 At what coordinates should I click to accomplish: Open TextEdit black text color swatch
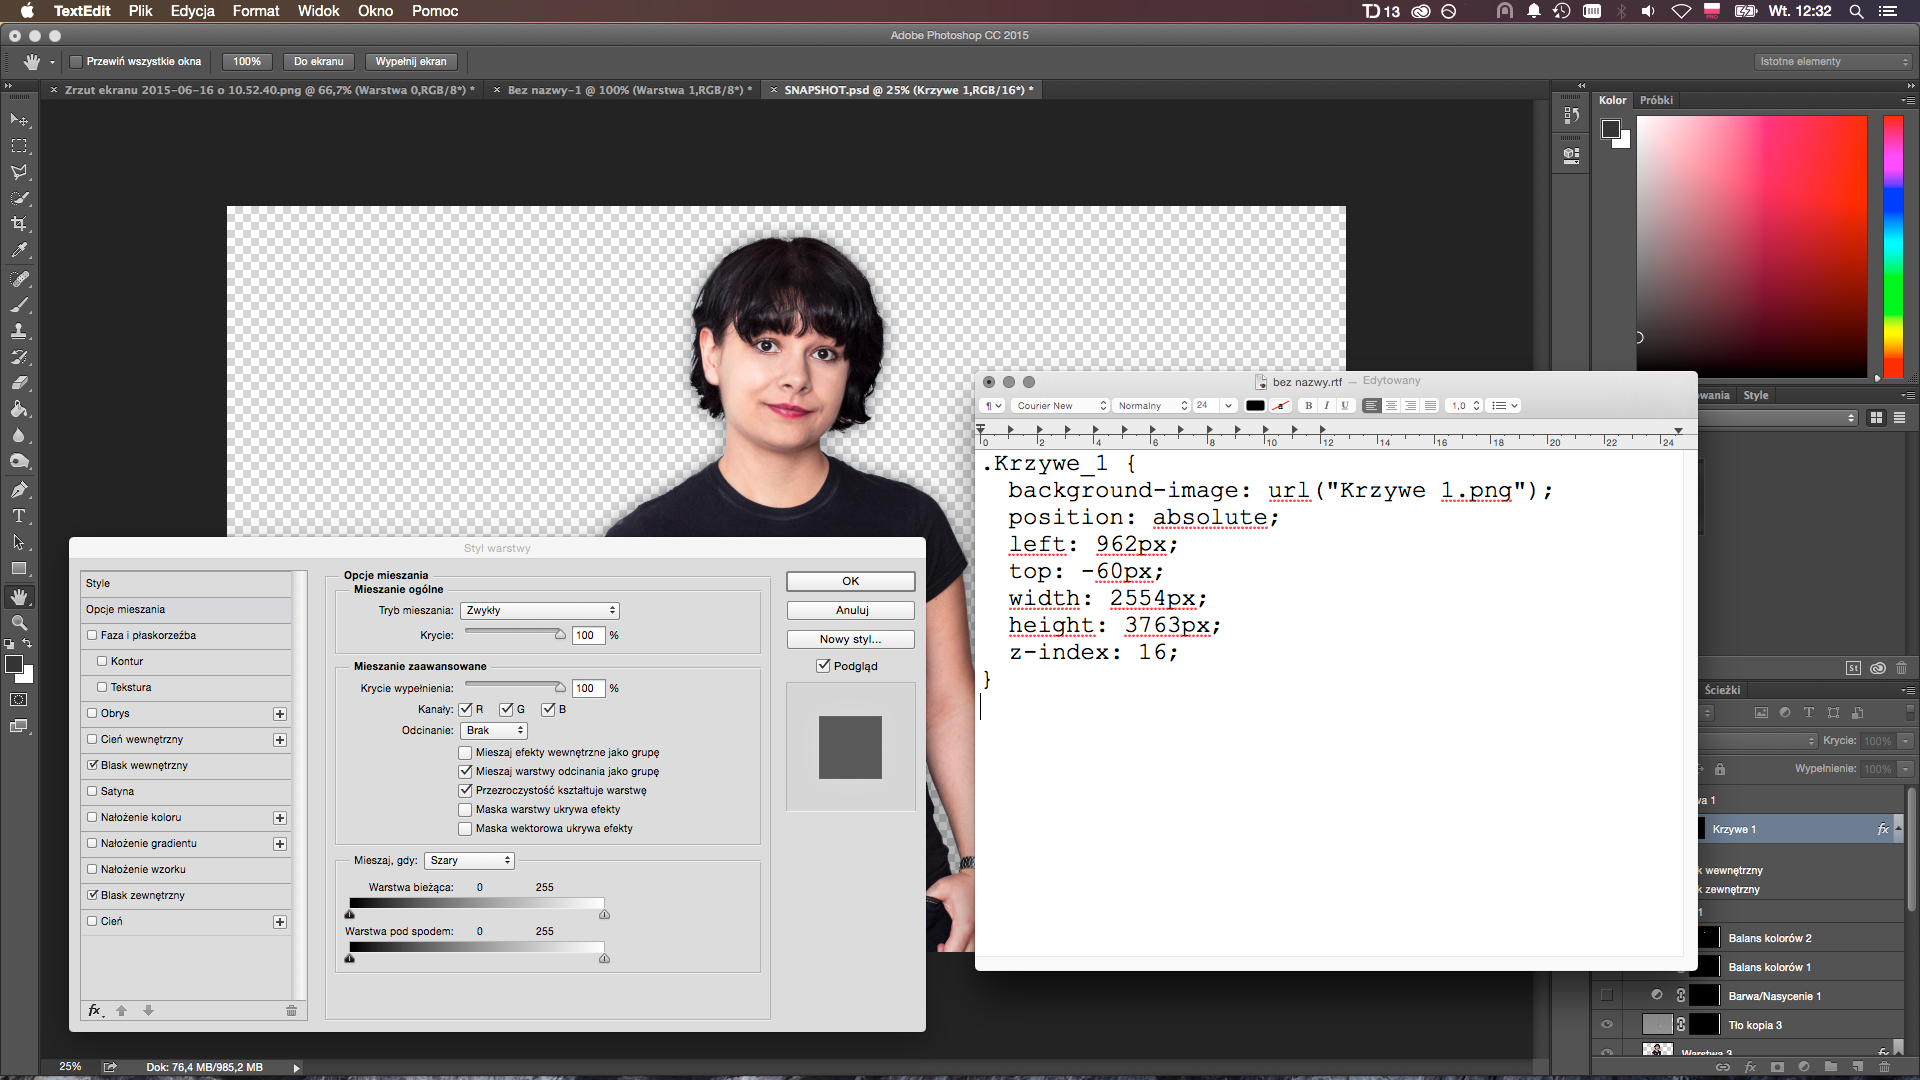tap(1255, 406)
